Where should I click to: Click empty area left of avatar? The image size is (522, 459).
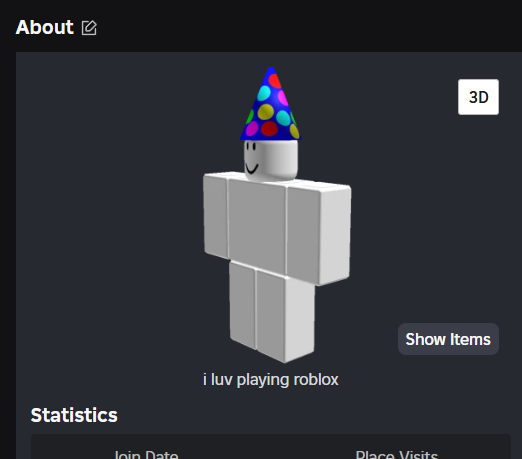[110, 217]
